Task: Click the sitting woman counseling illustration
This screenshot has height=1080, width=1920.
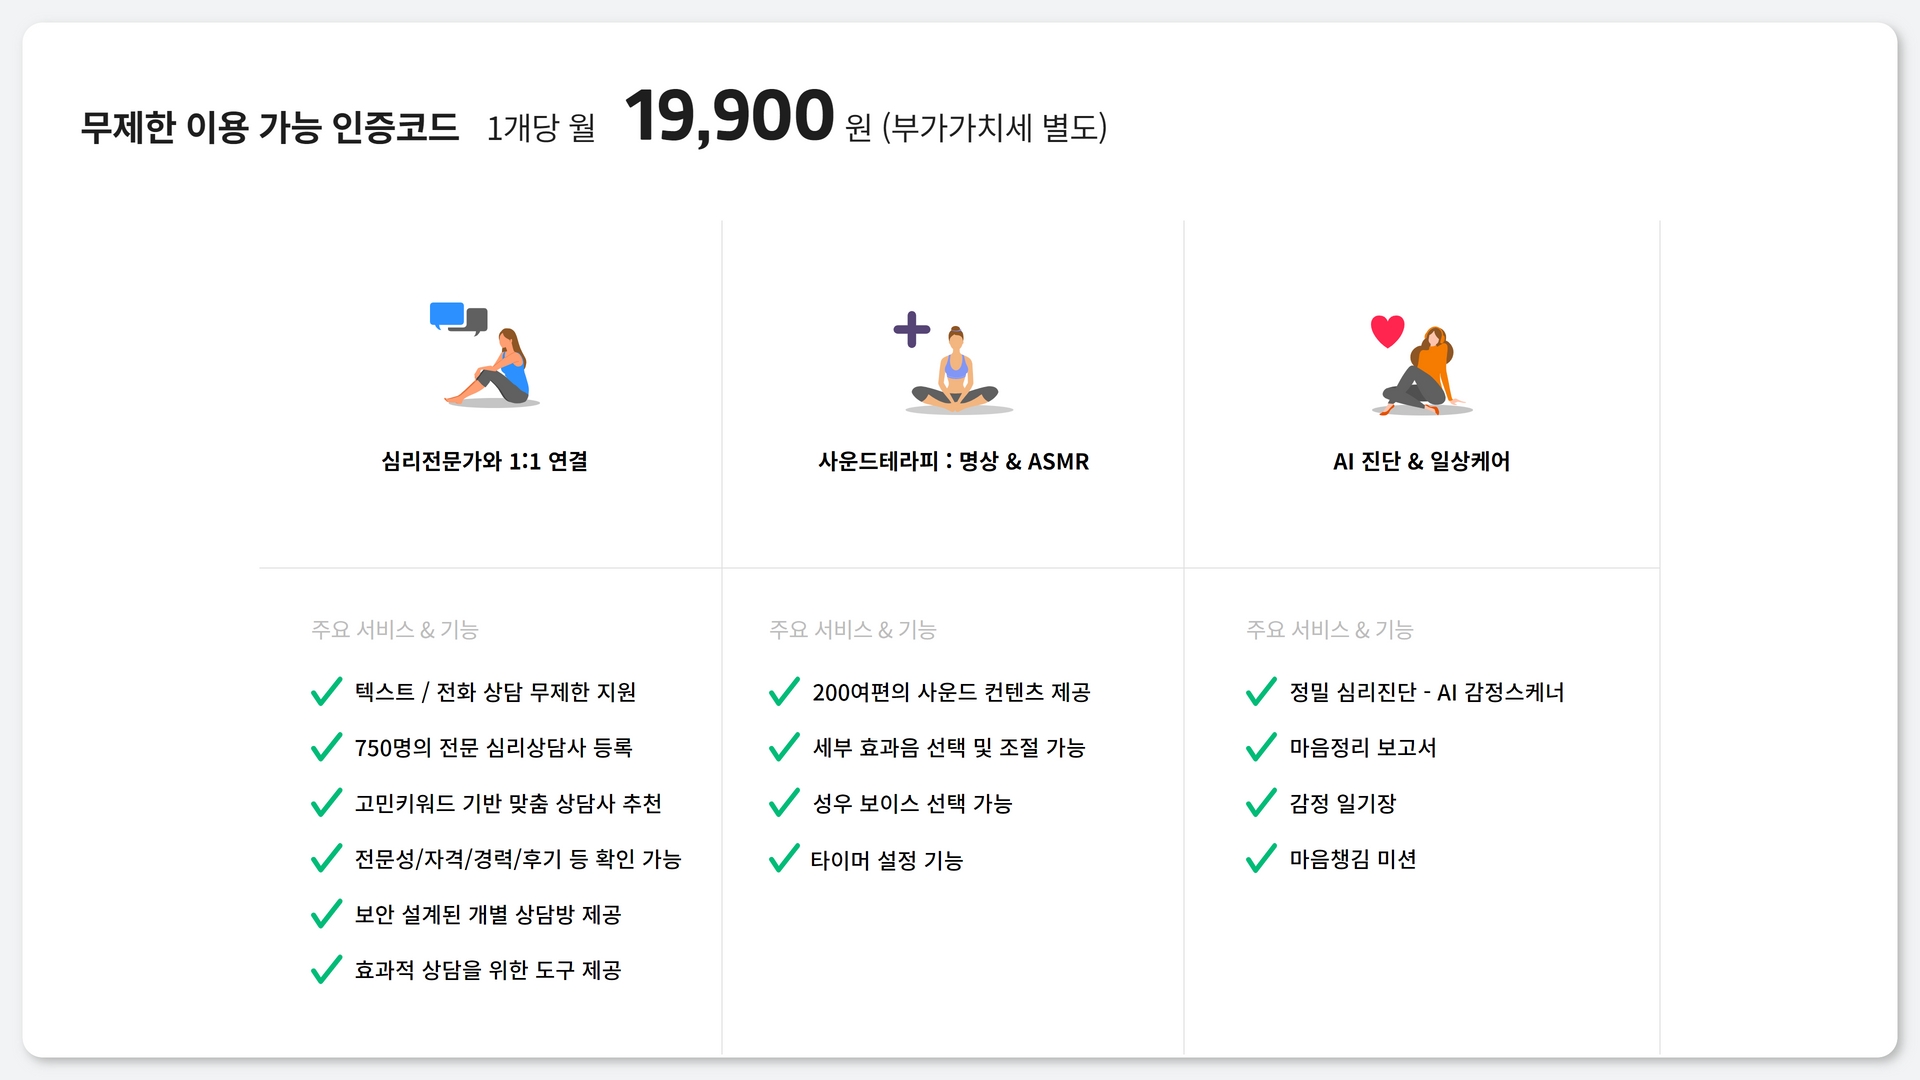Action: 493,367
